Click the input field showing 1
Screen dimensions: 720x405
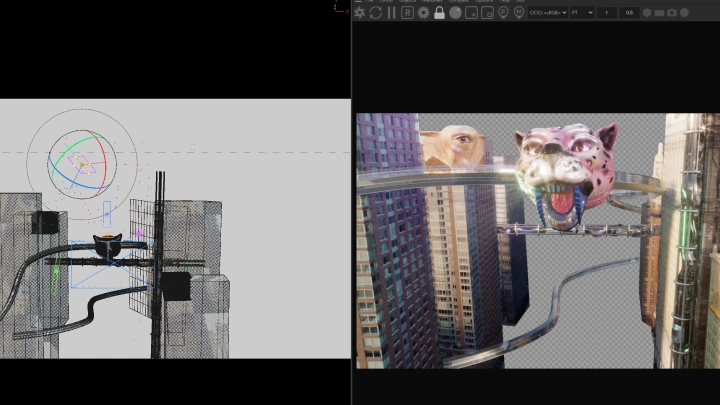607,13
